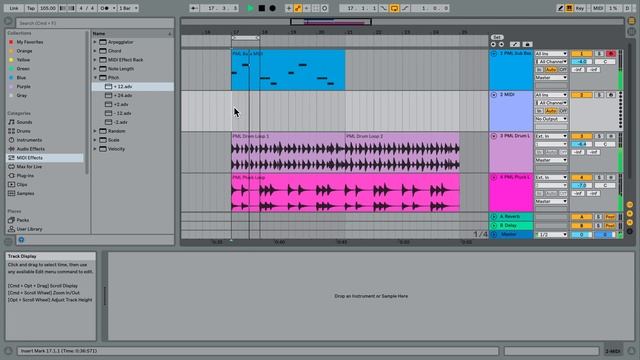The width and height of the screenshot is (640, 360).
Task: Select the -12.adv preset
Action: (x=122, y=113)
